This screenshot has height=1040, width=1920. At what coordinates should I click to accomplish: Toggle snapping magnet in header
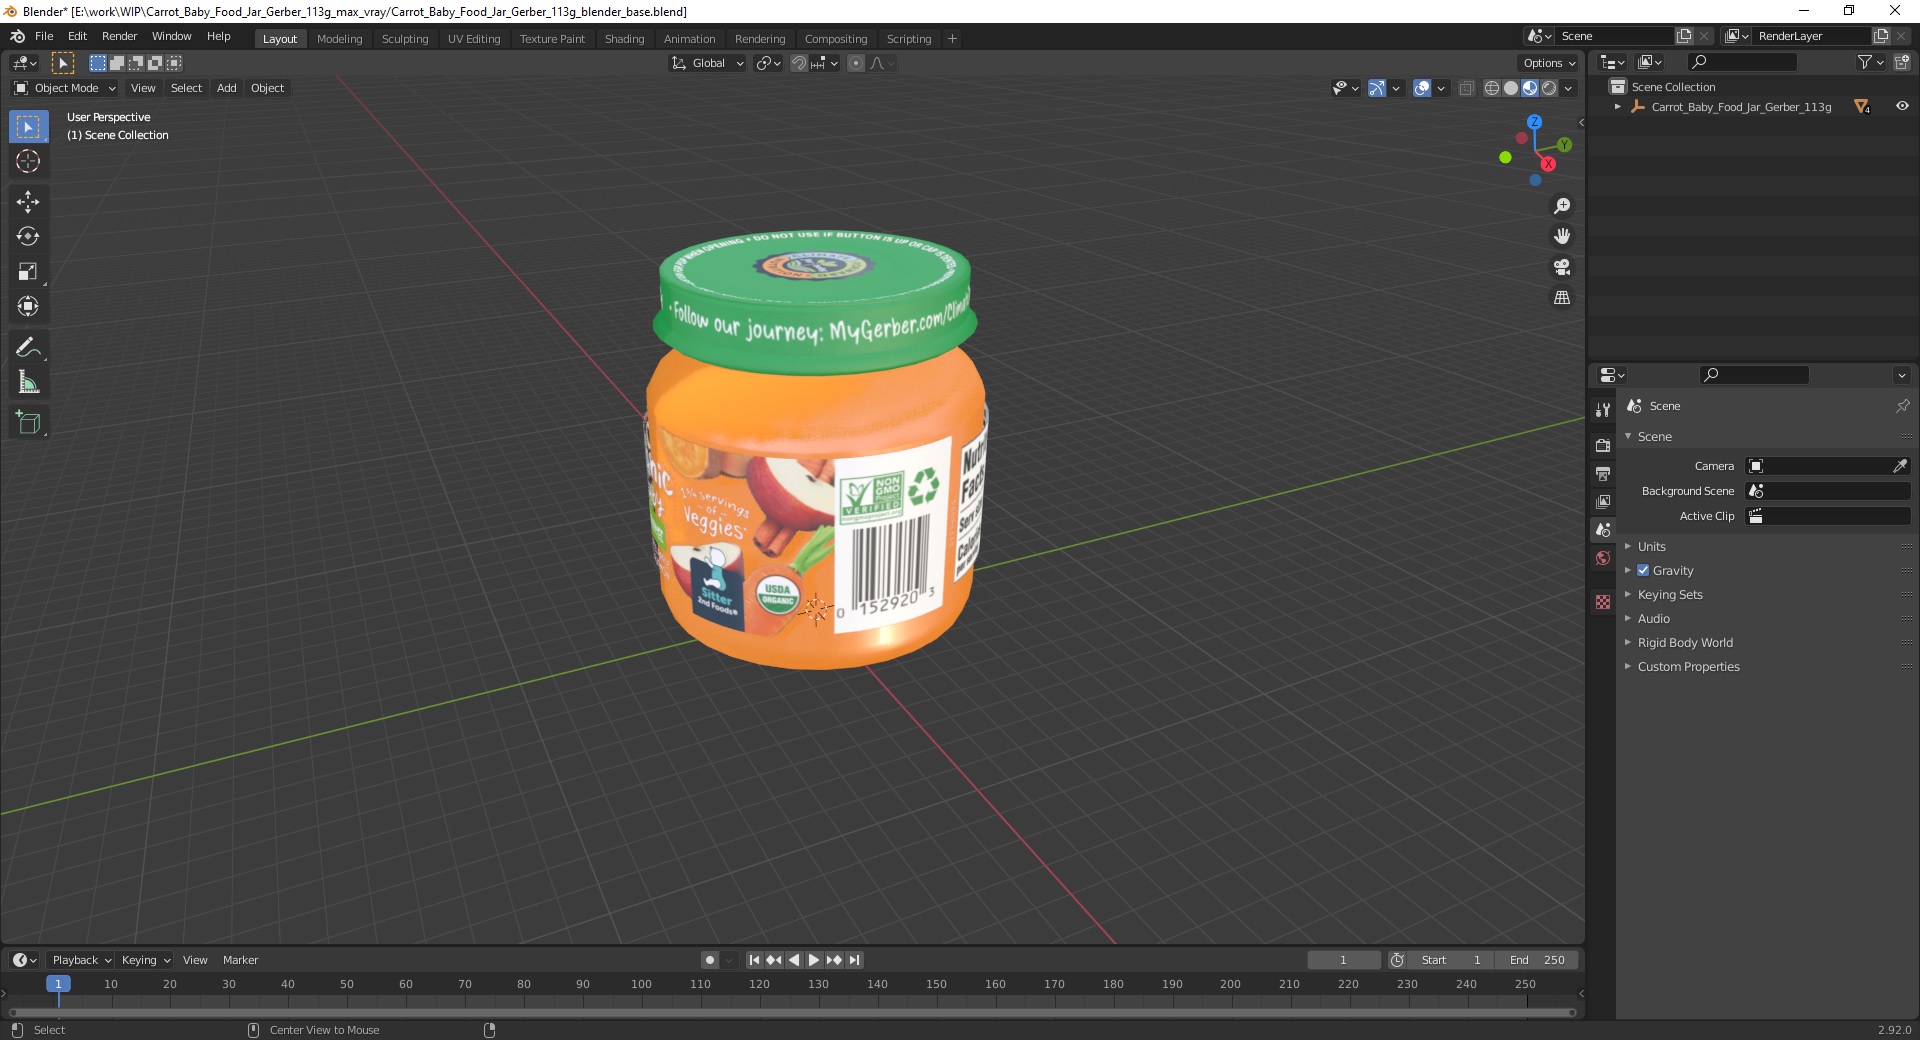pos(798,63)
